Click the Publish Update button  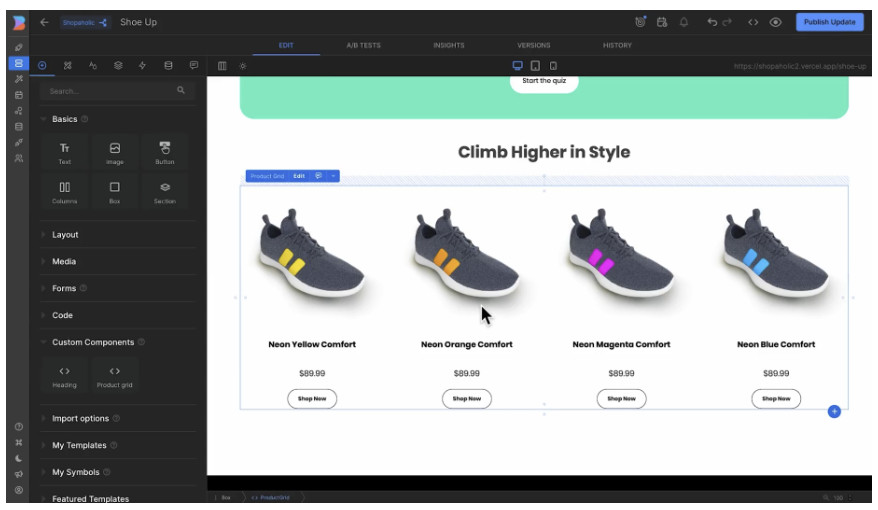[x=830, y=22]
